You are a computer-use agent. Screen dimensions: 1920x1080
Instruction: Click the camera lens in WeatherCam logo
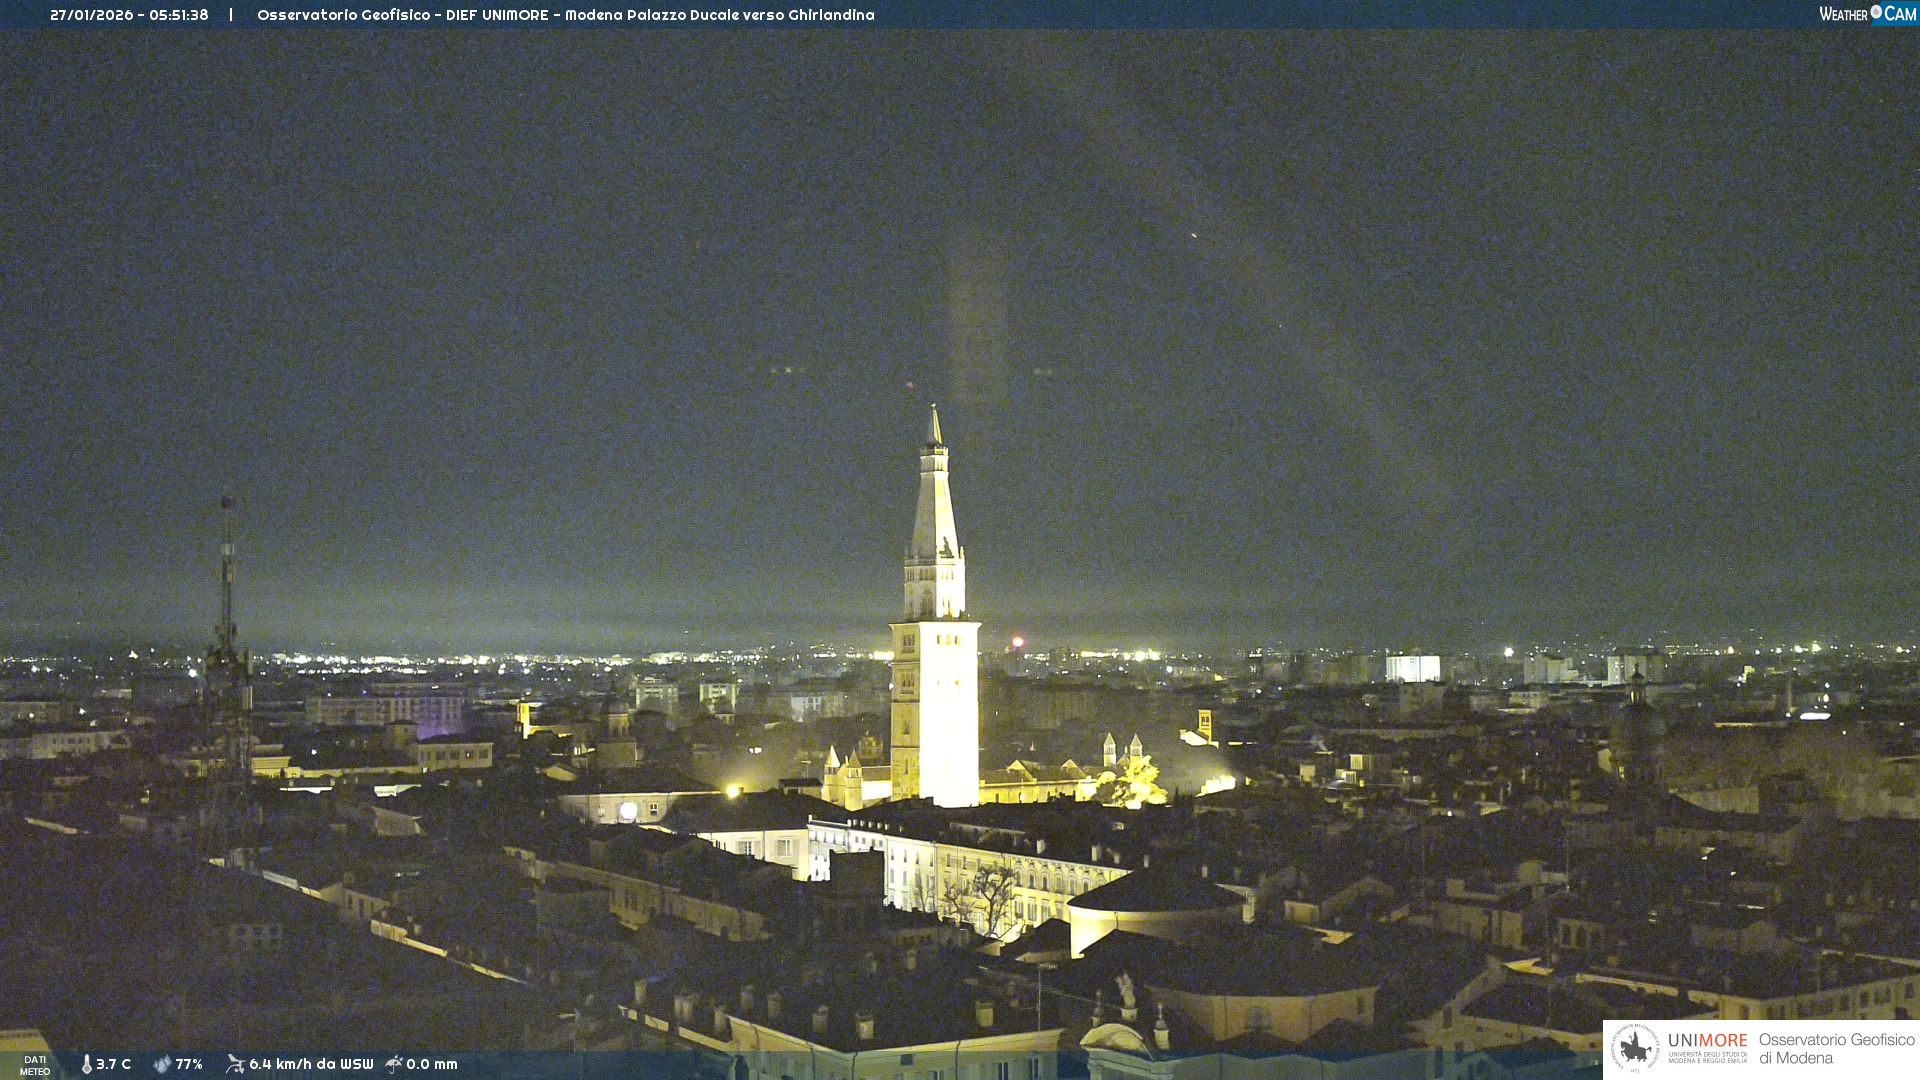pos(1876,12)
